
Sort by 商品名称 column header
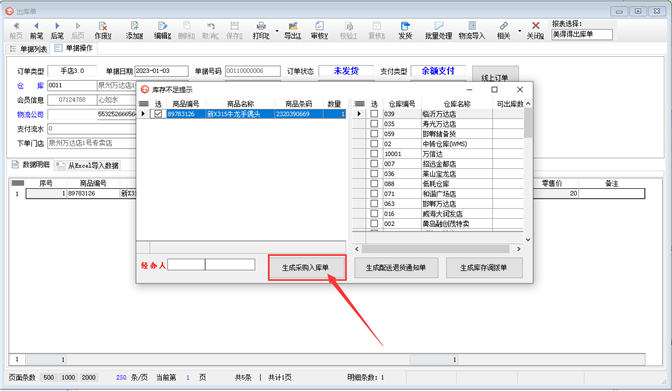(x=240, y=104)
